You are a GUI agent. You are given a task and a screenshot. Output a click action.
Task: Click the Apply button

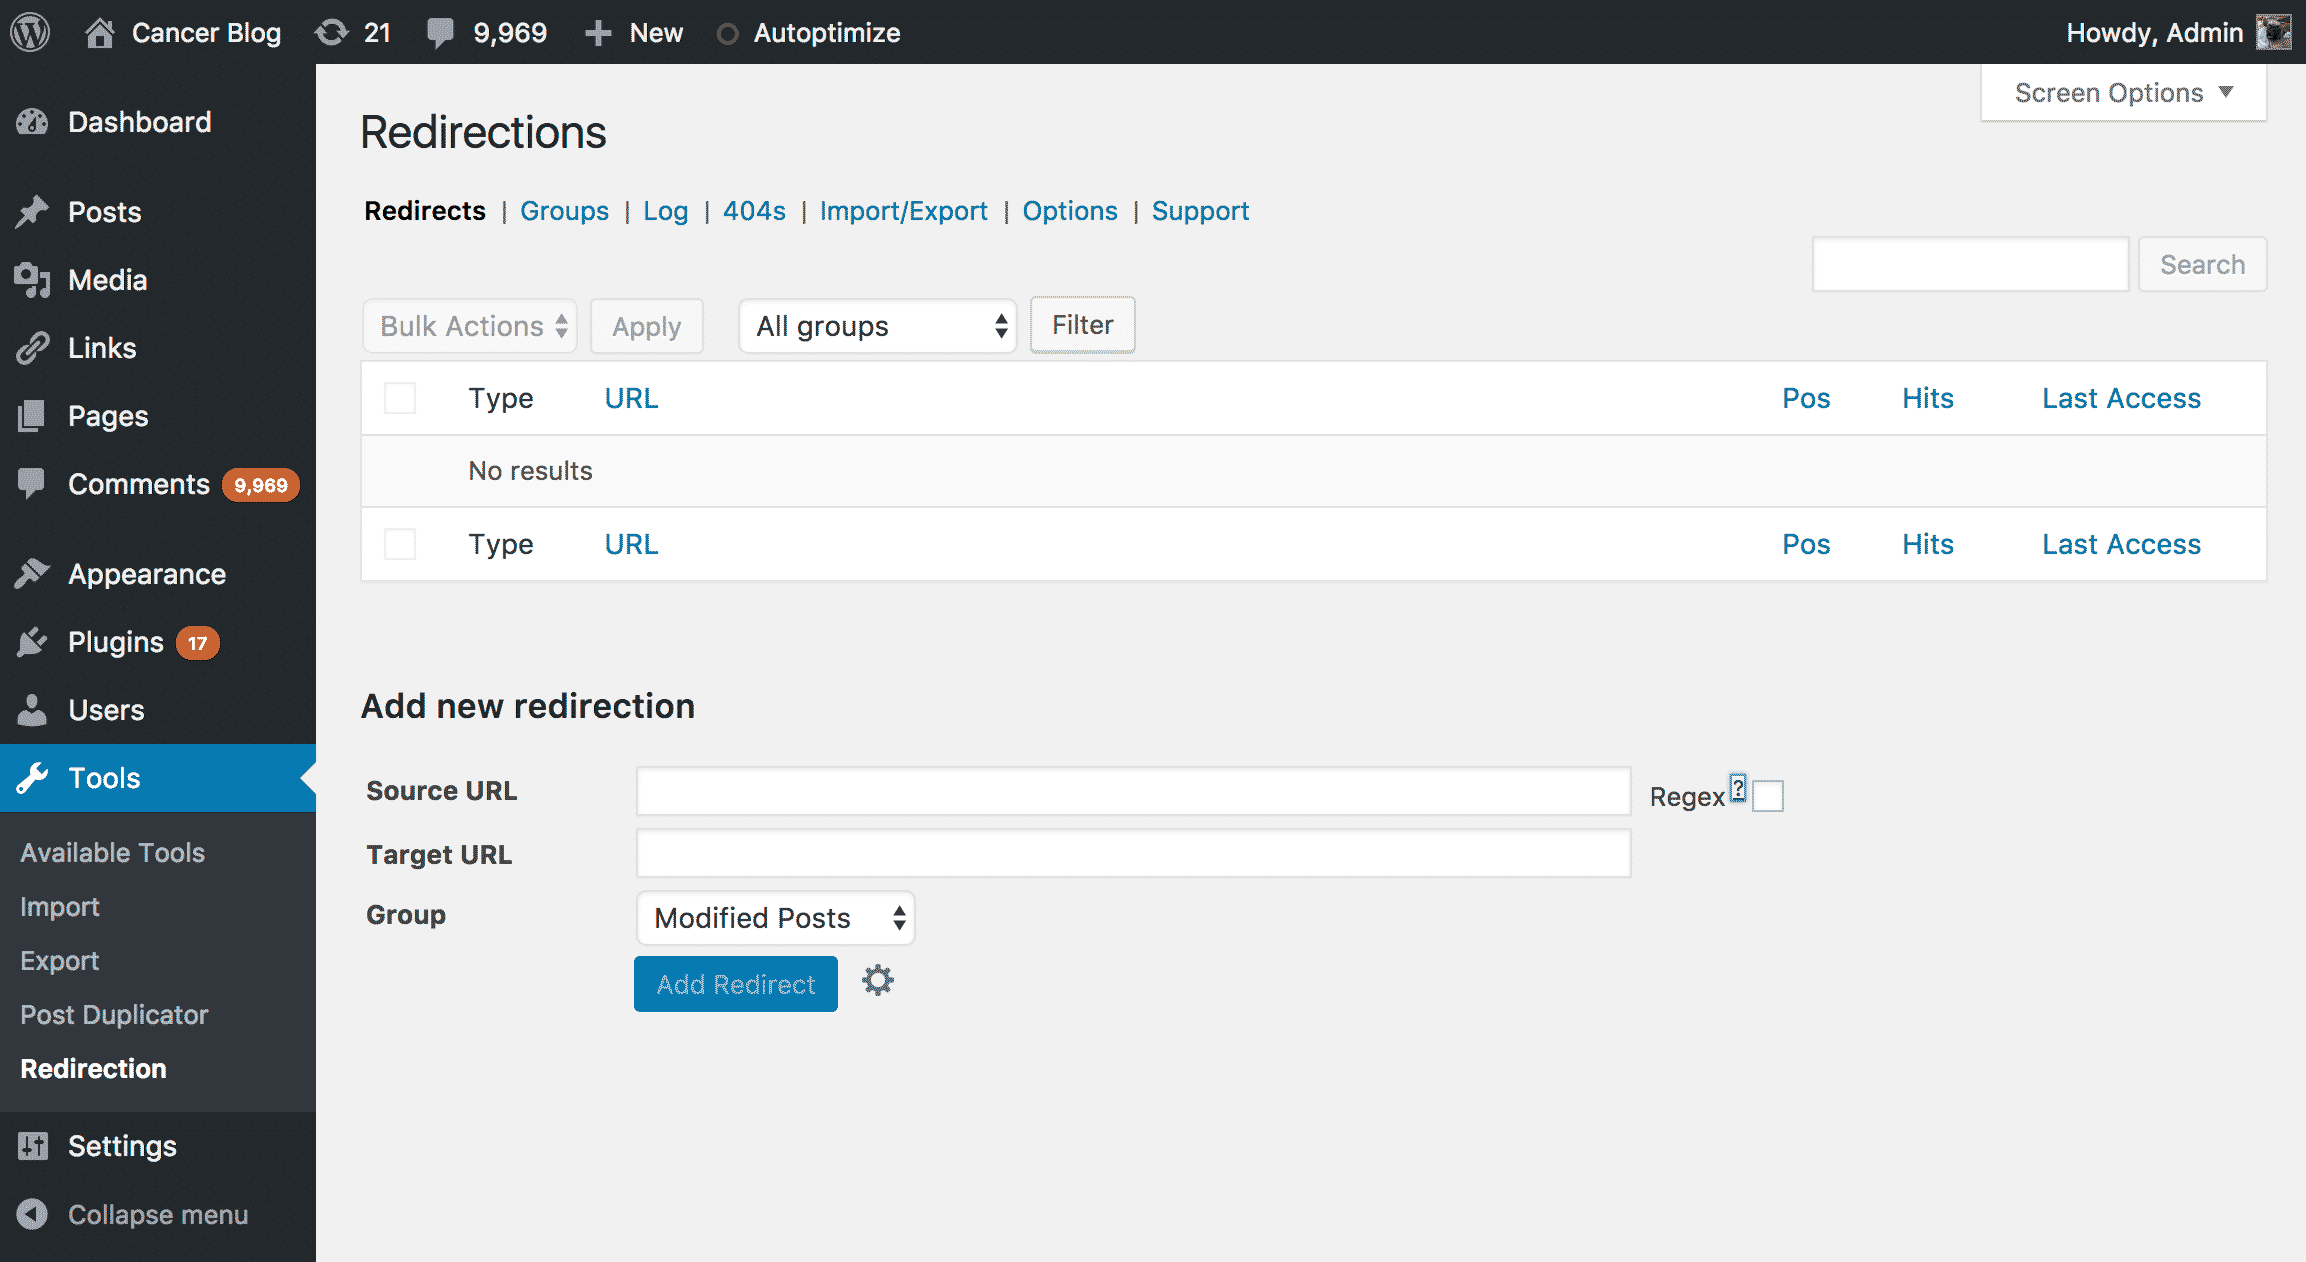[647, 326]
